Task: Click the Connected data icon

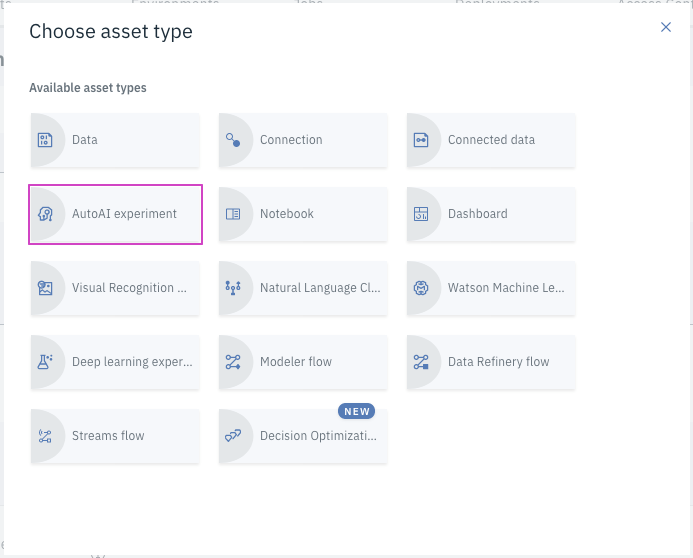Action: [x=421, y=140]
